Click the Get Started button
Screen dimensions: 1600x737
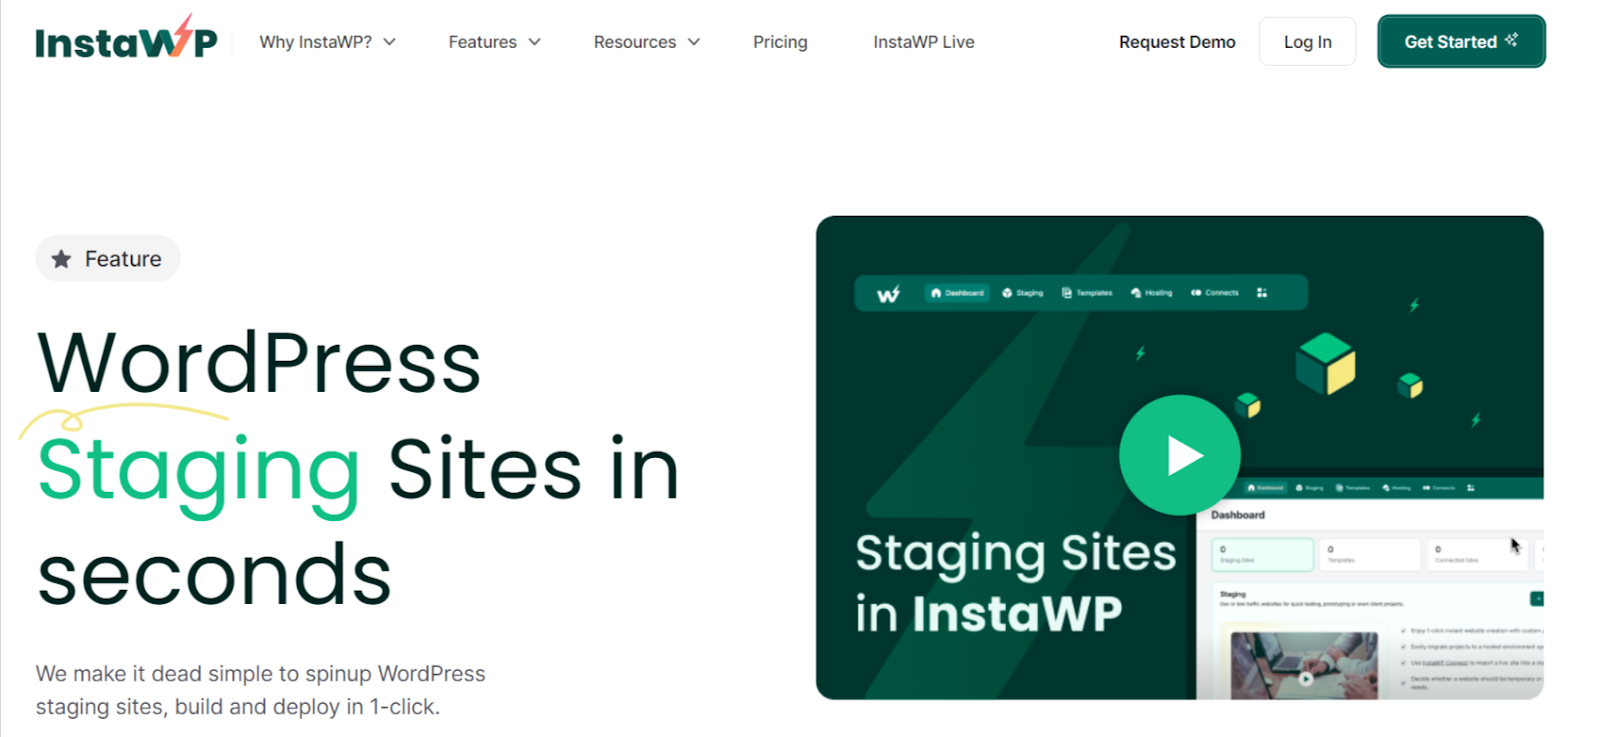(x=1461, y=41)
